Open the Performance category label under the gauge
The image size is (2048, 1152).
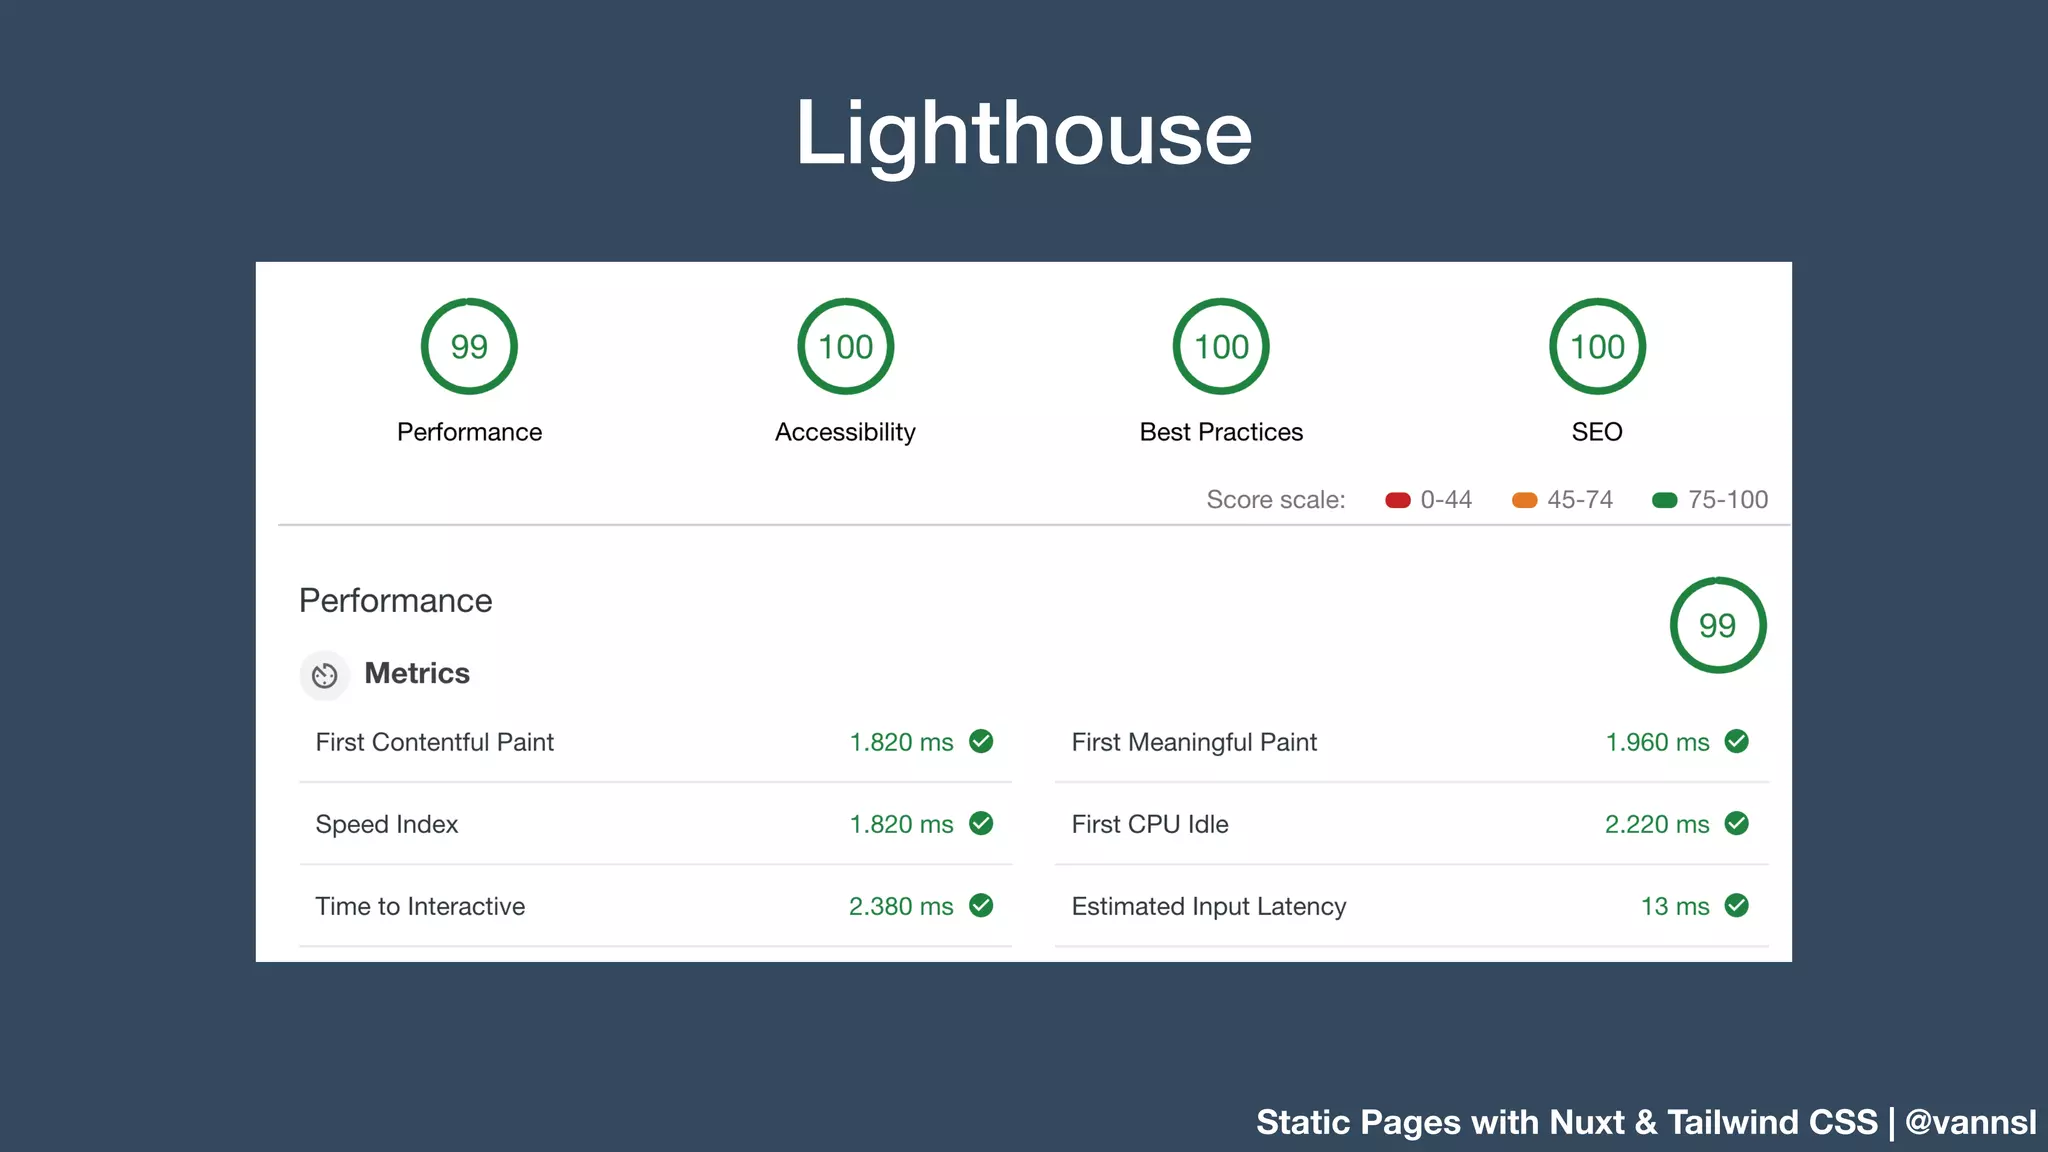tap(469, 432)
